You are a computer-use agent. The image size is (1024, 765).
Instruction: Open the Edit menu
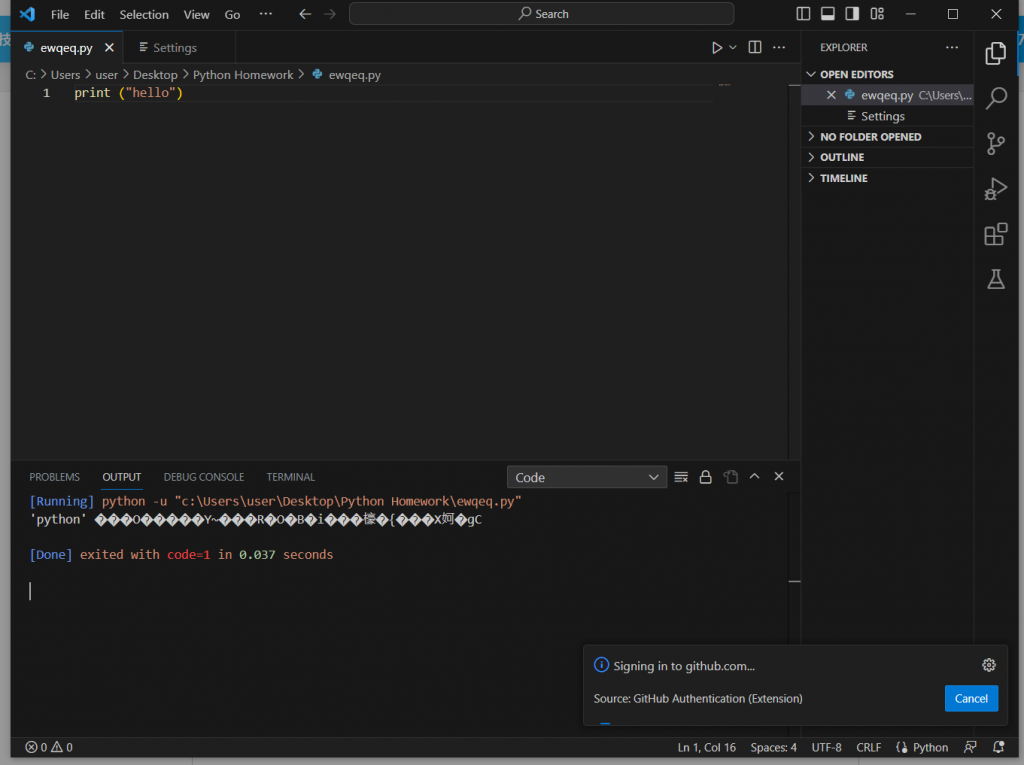coord(94,14)
